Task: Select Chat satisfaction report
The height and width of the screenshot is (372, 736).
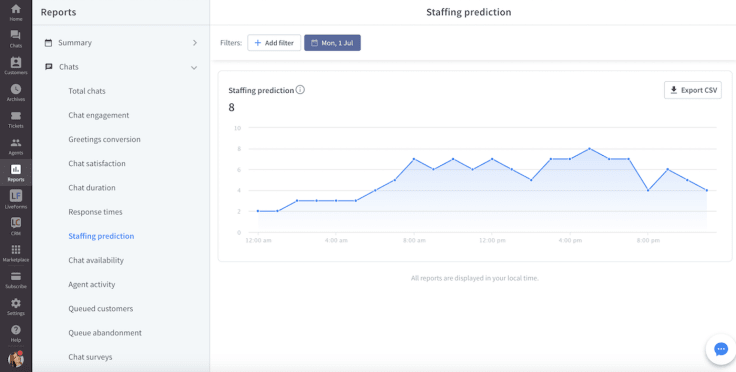Action: 97,163
